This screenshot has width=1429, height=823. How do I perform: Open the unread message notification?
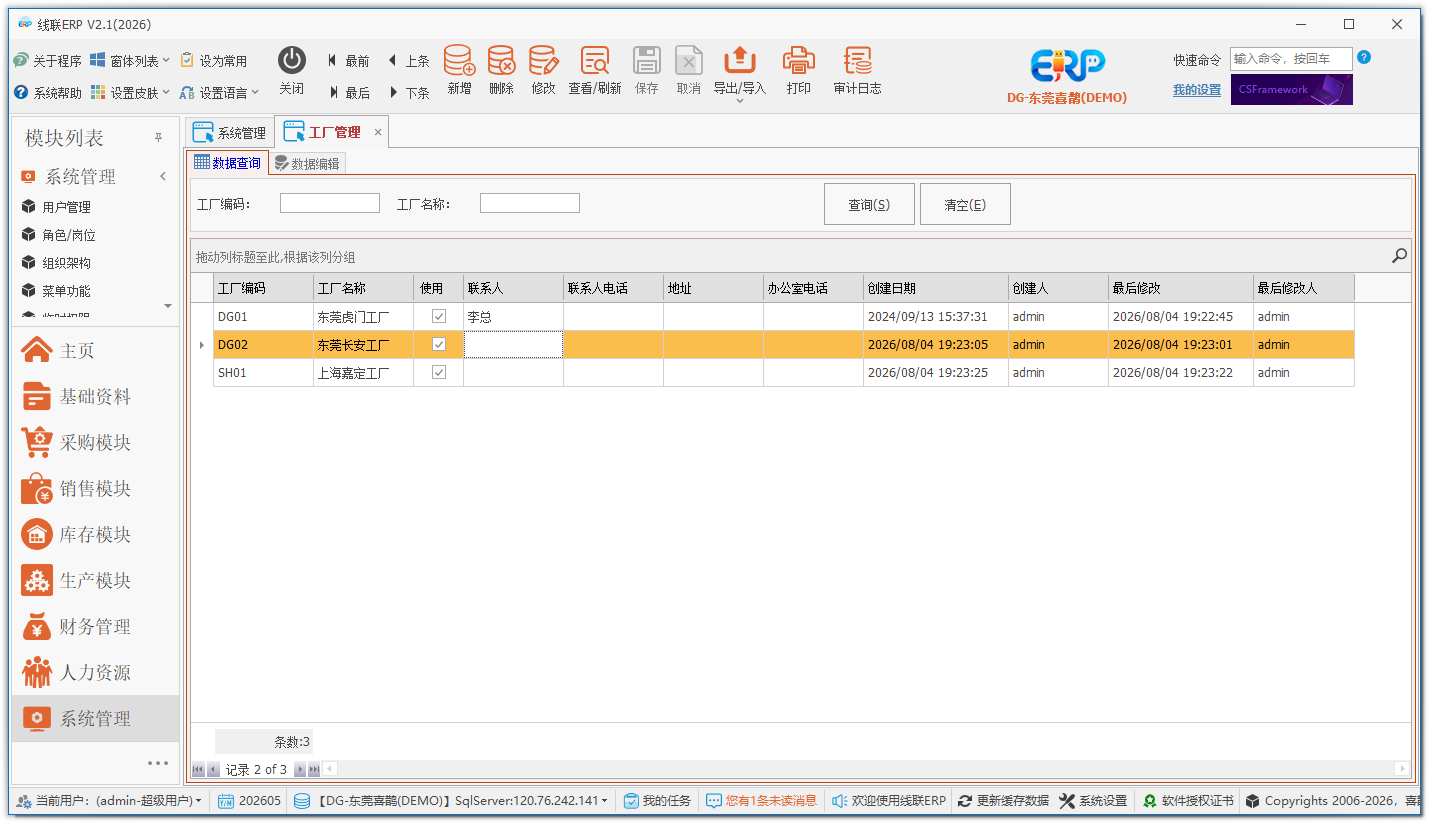pos(761,801)
